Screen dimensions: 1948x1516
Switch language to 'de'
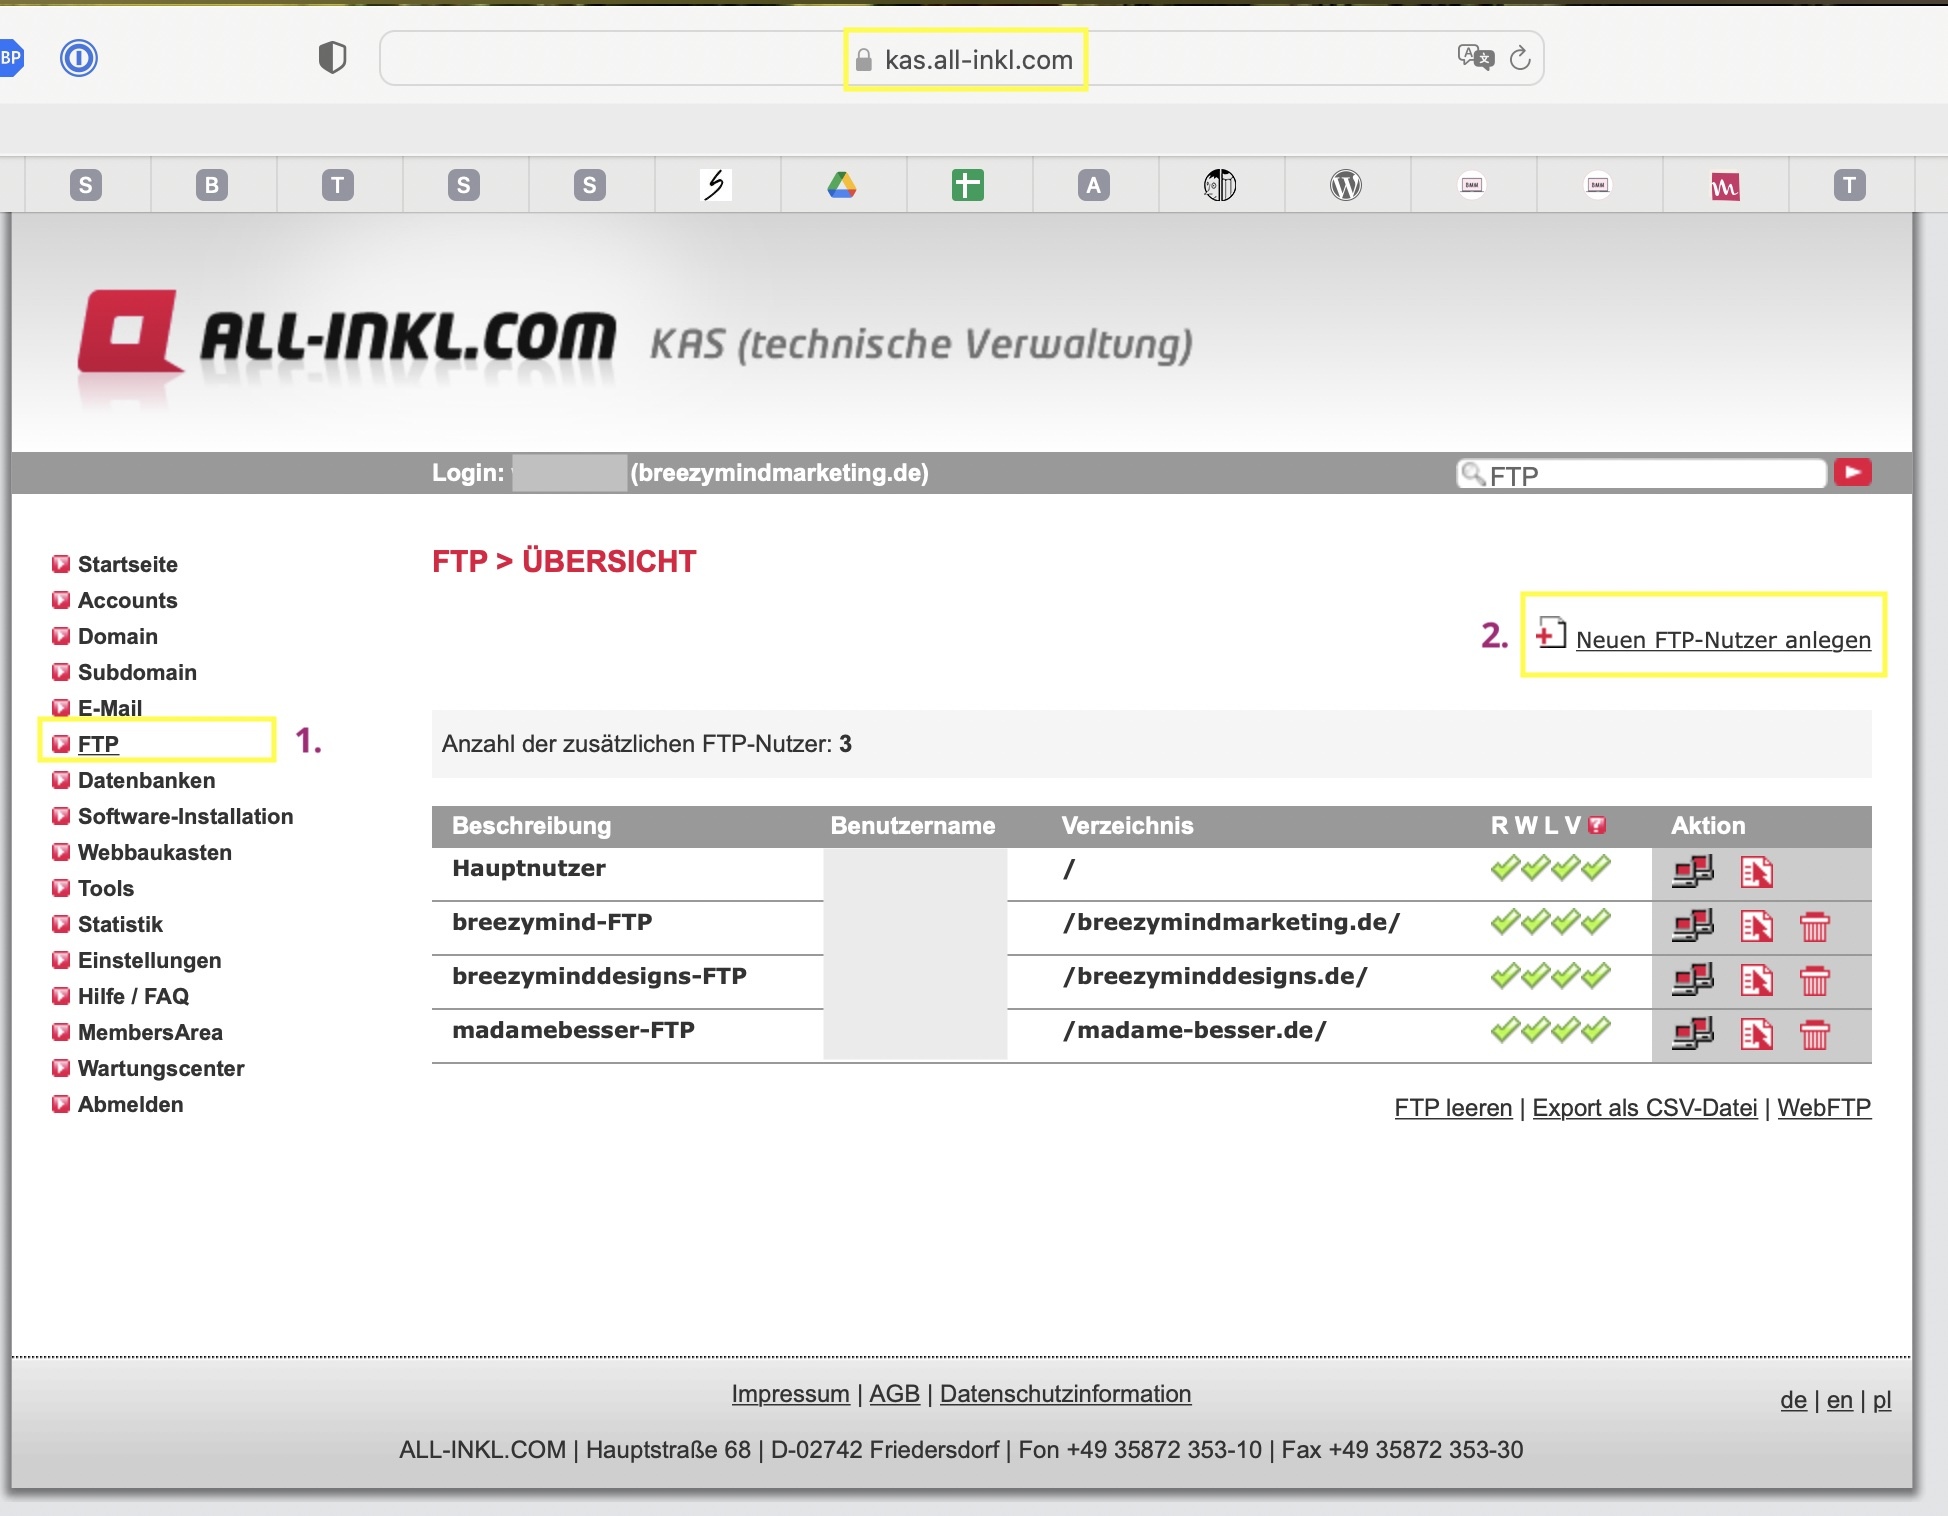1793,1400
